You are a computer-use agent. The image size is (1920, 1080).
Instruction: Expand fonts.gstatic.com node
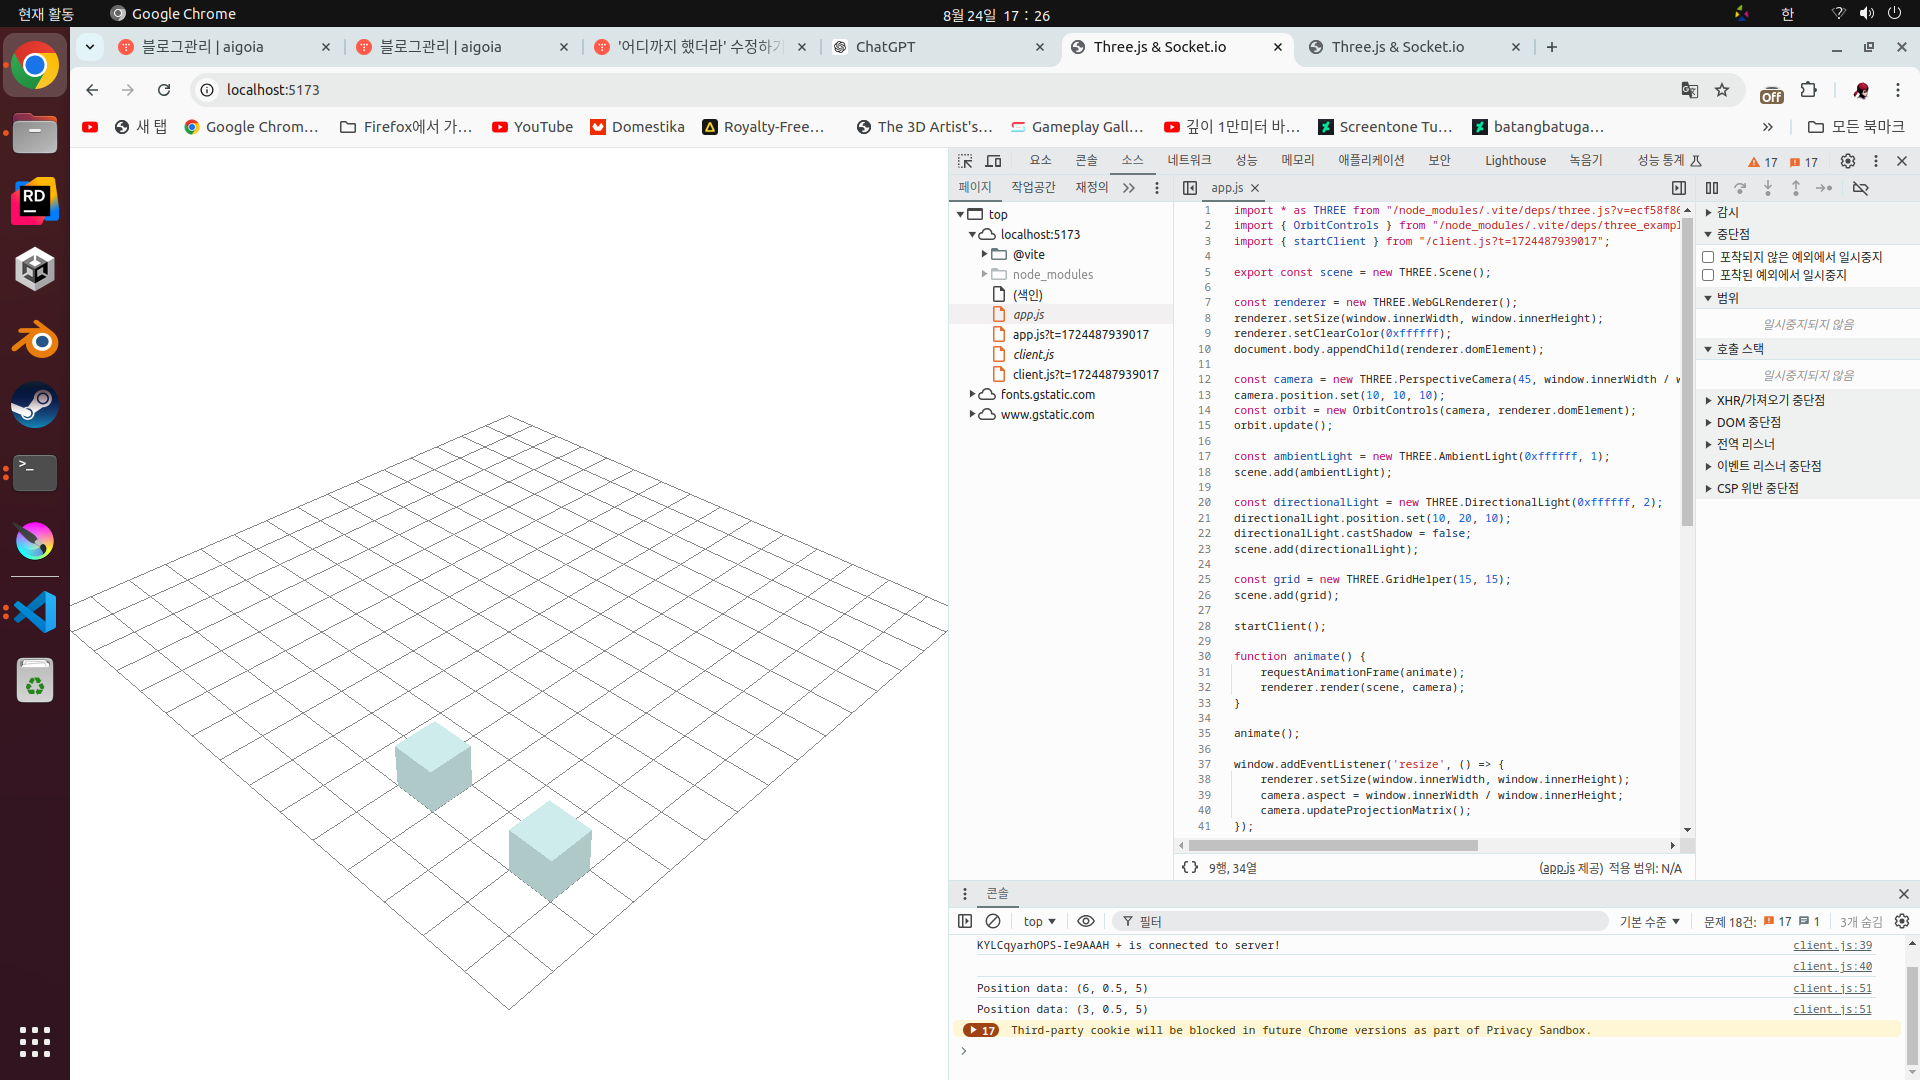click(972, 394)
